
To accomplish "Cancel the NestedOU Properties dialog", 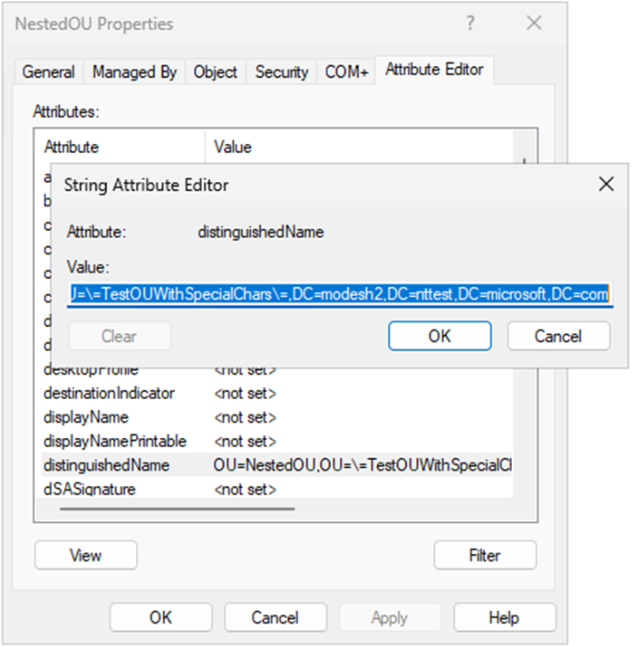I will click(x=275, y=617).
